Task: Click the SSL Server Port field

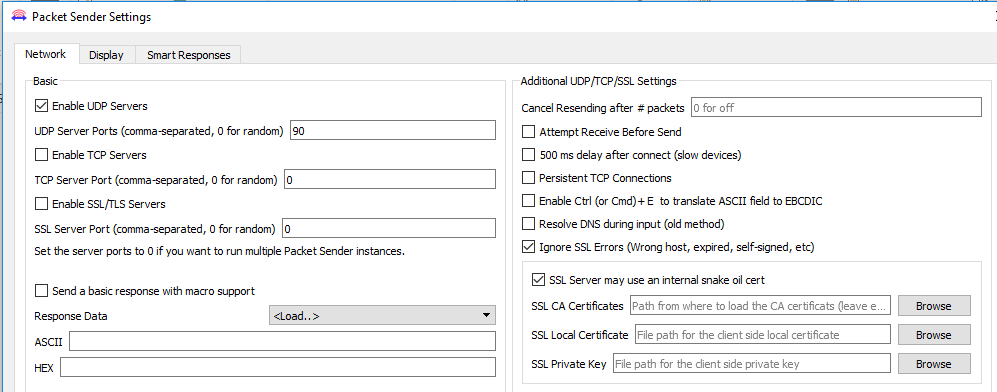Action: click(388, 228)
